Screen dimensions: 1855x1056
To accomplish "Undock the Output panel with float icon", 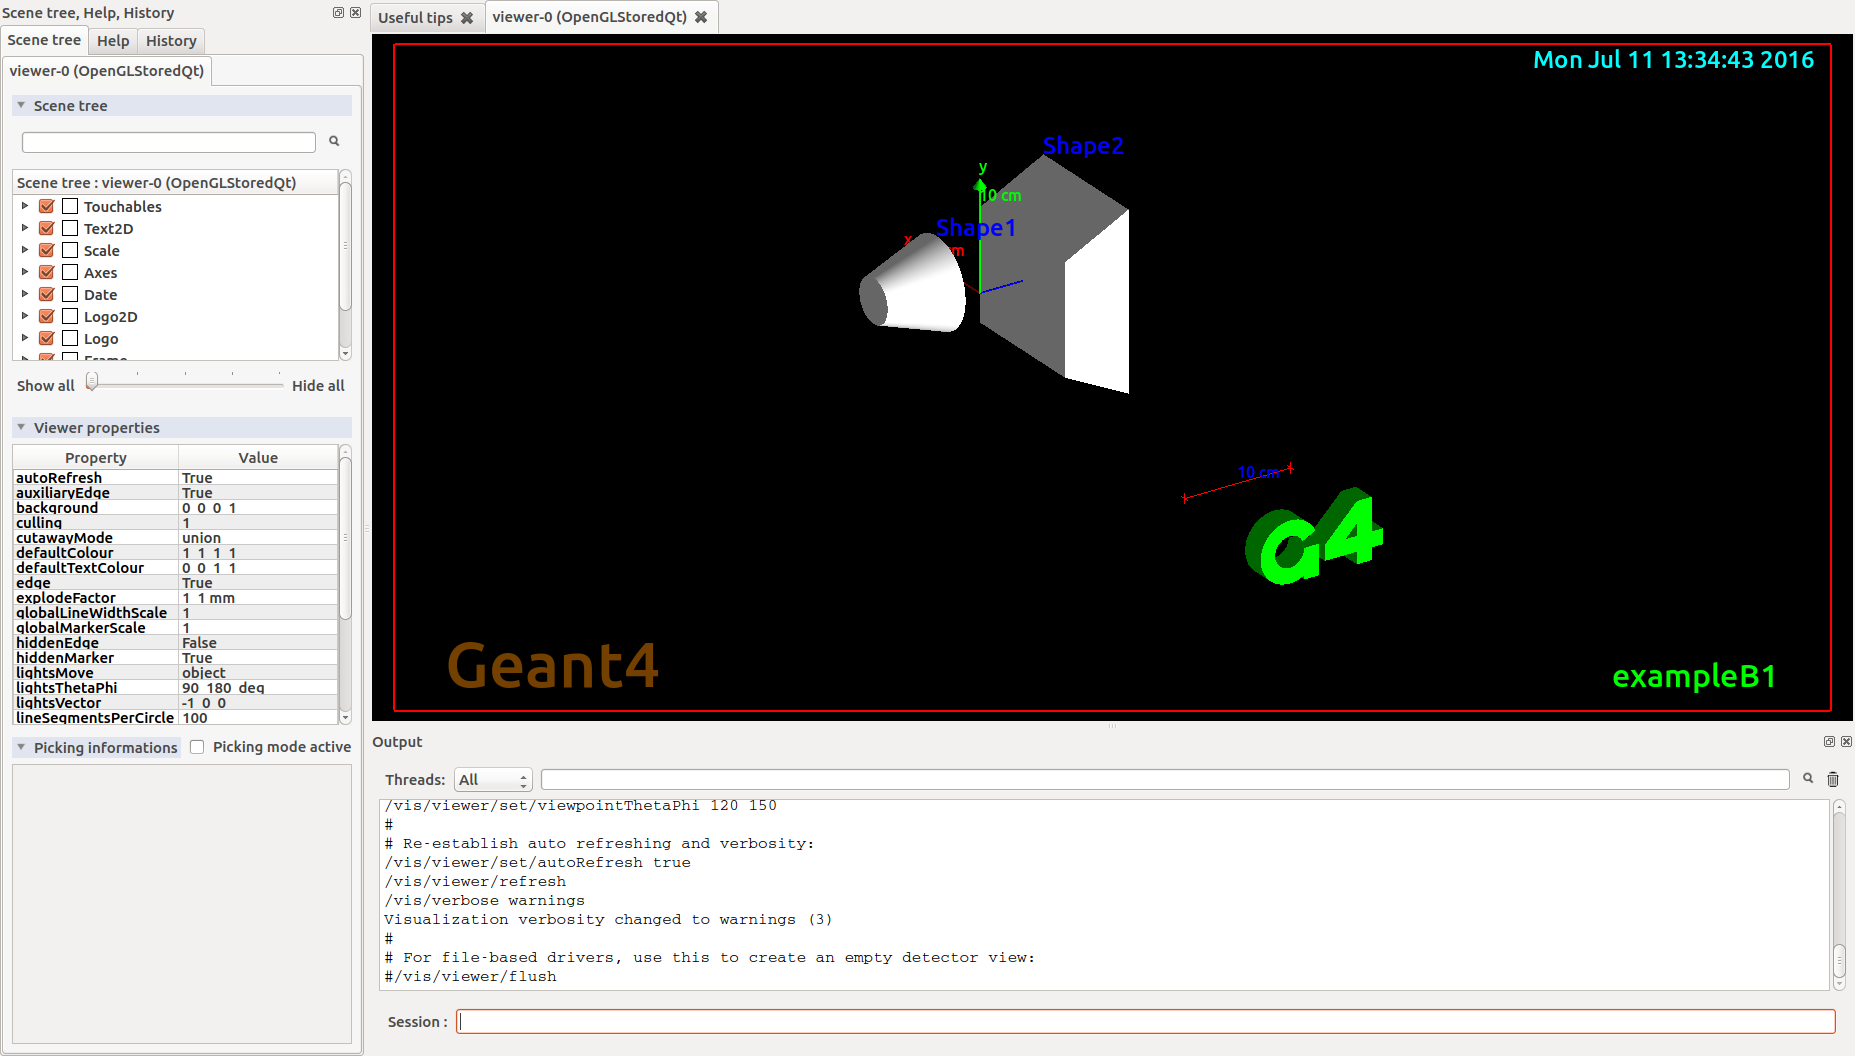I will (x=1829, y=742).
